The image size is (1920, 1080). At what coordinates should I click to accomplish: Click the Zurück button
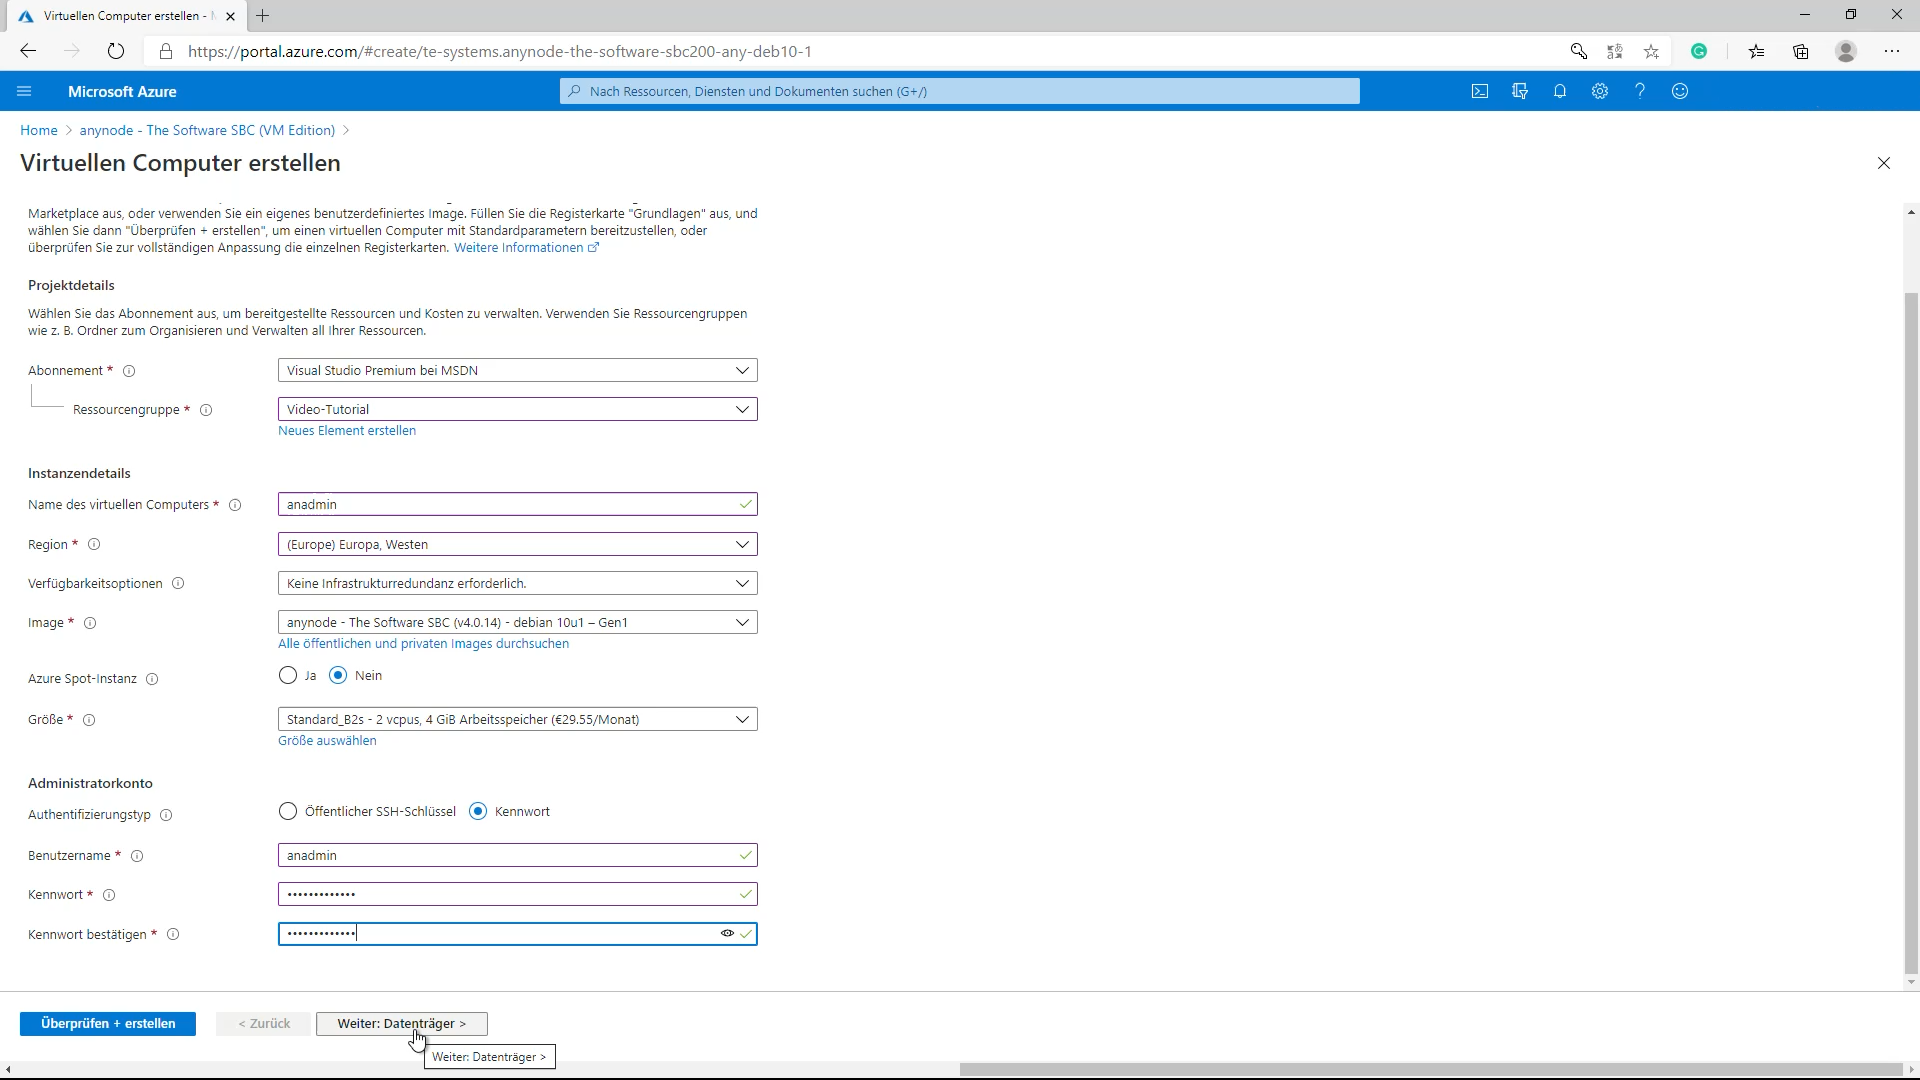point(263,1024)
